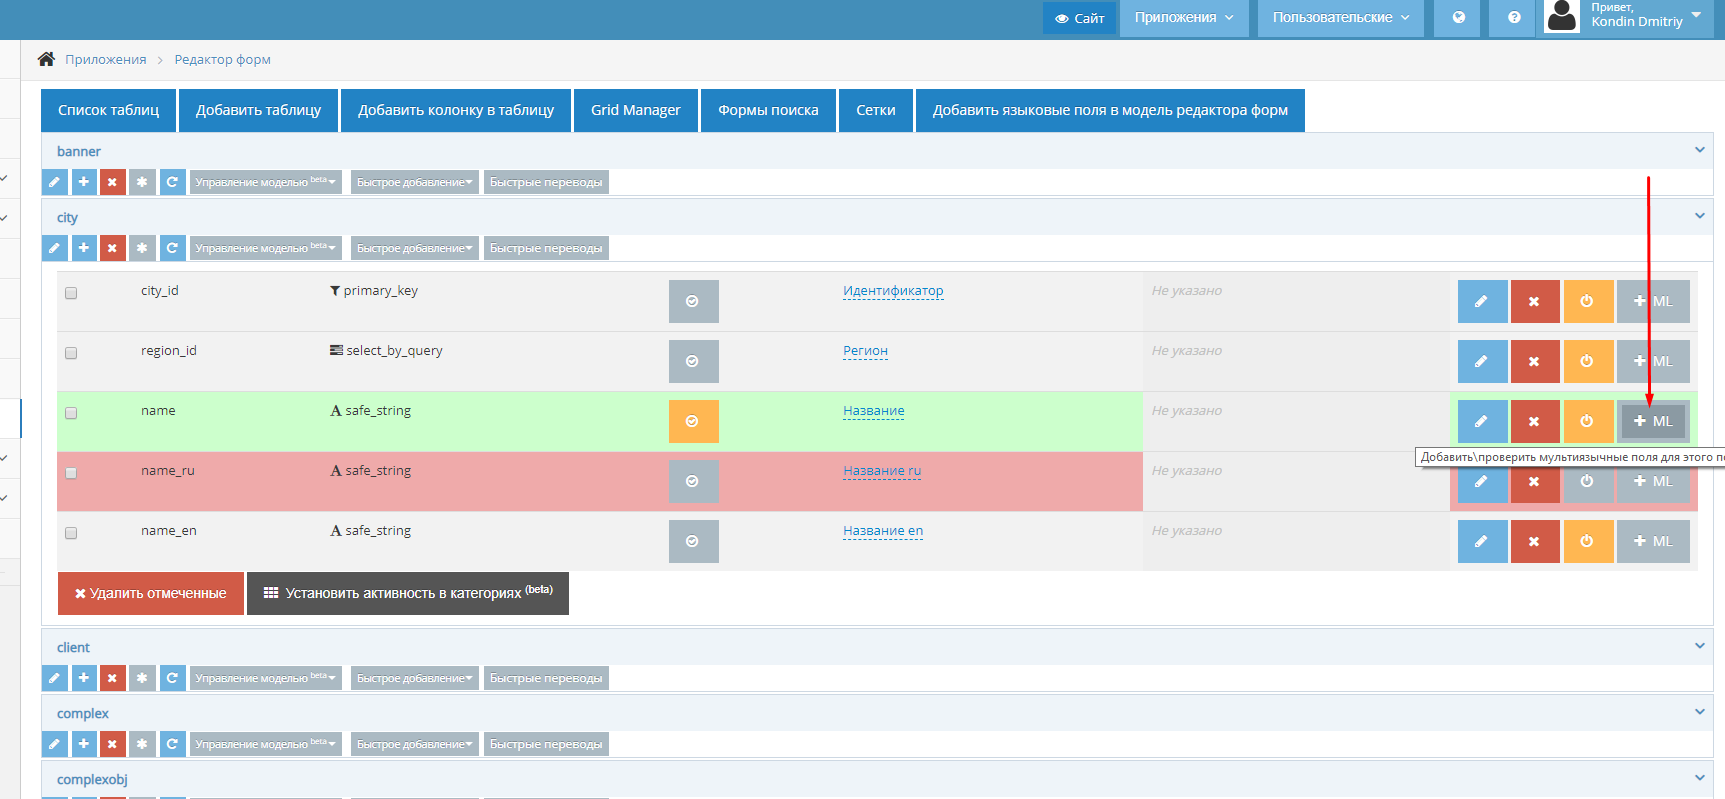The image size is (1725, 799).
Task: Click the help question mark icon in top bar
Action: pyautogui.click(x=1514, y=17)
